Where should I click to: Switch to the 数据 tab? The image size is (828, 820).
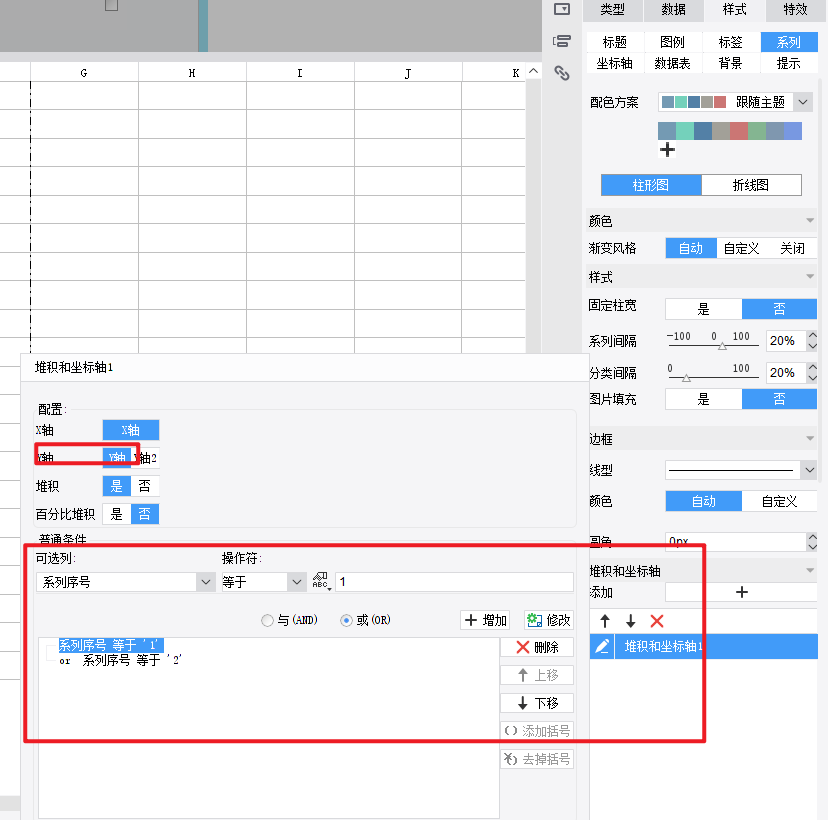673,10
